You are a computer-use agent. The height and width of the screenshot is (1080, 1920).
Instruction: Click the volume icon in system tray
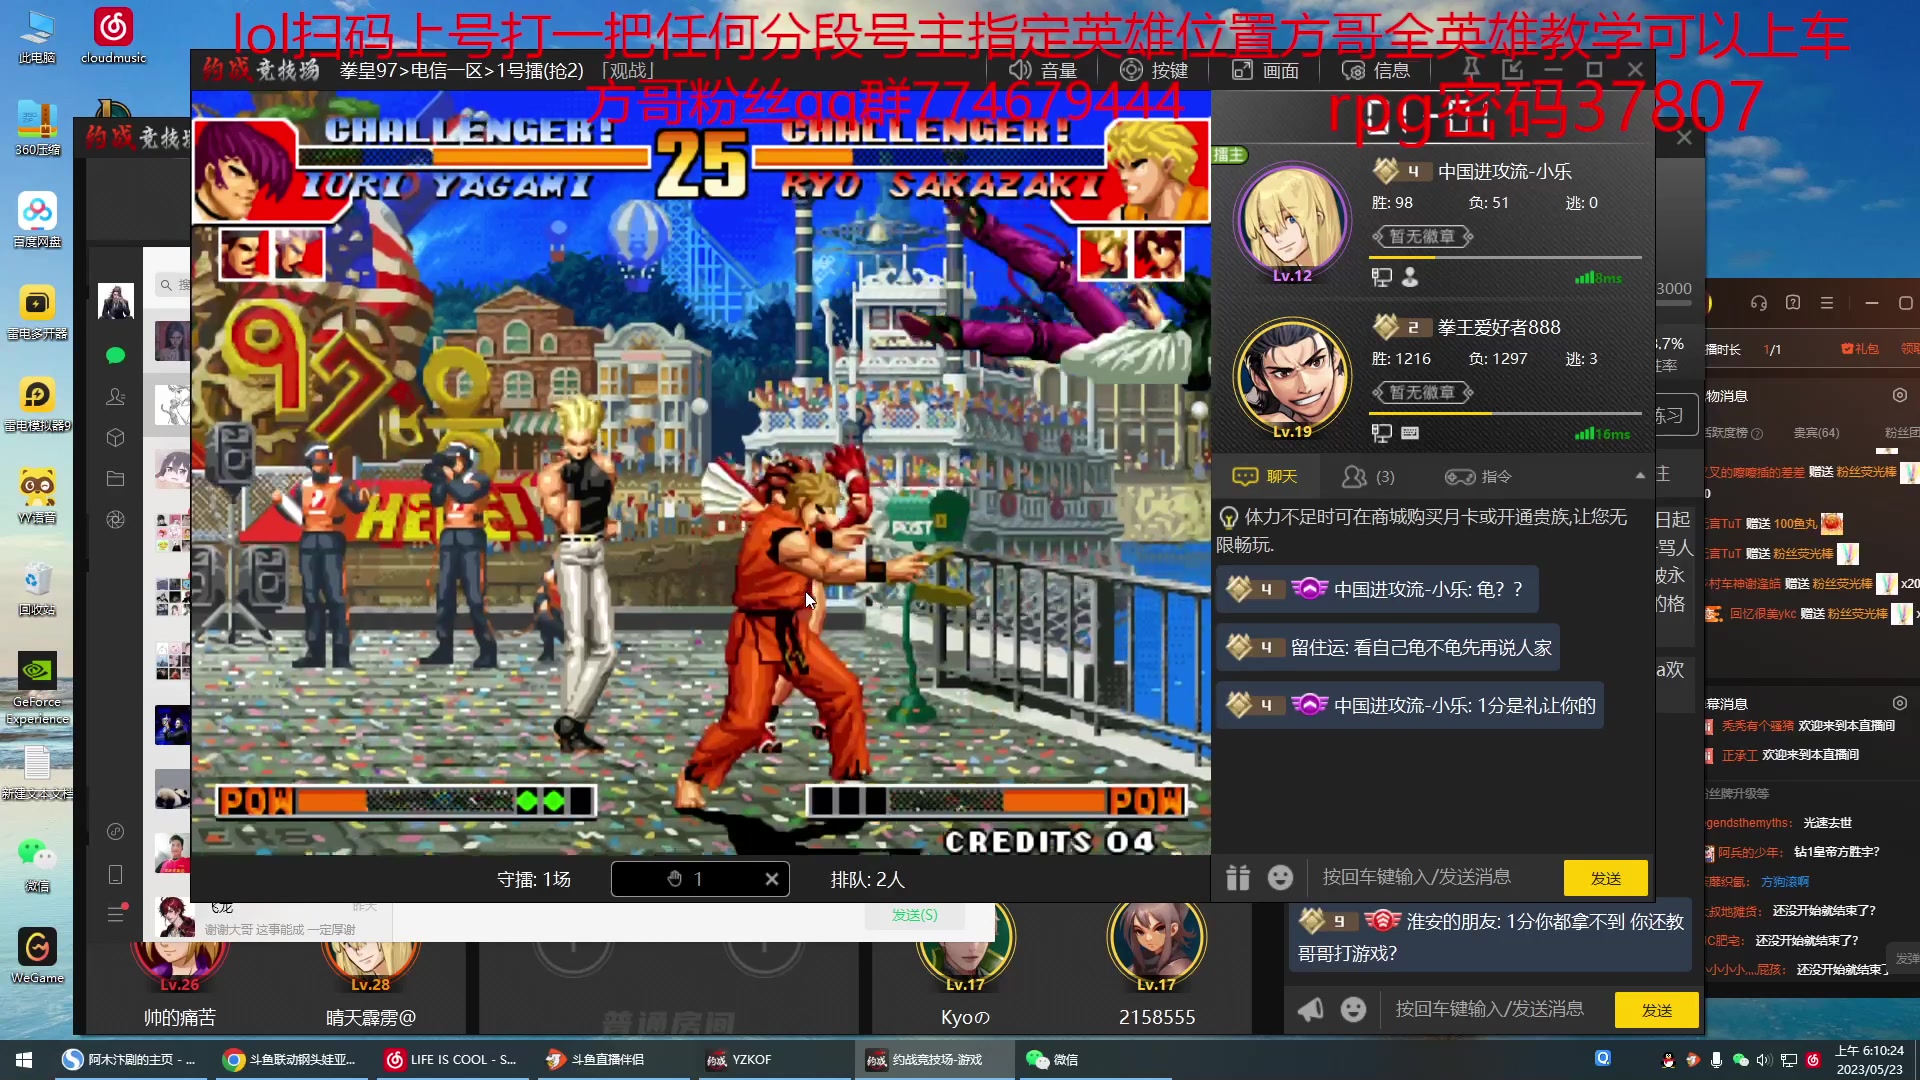(1764, 1060)
